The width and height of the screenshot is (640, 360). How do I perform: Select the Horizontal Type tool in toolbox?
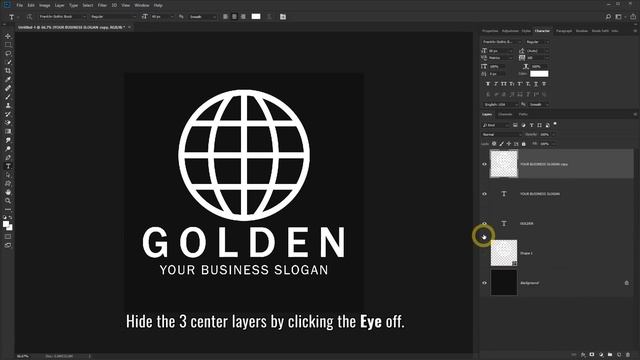click(x=8, y=166)
